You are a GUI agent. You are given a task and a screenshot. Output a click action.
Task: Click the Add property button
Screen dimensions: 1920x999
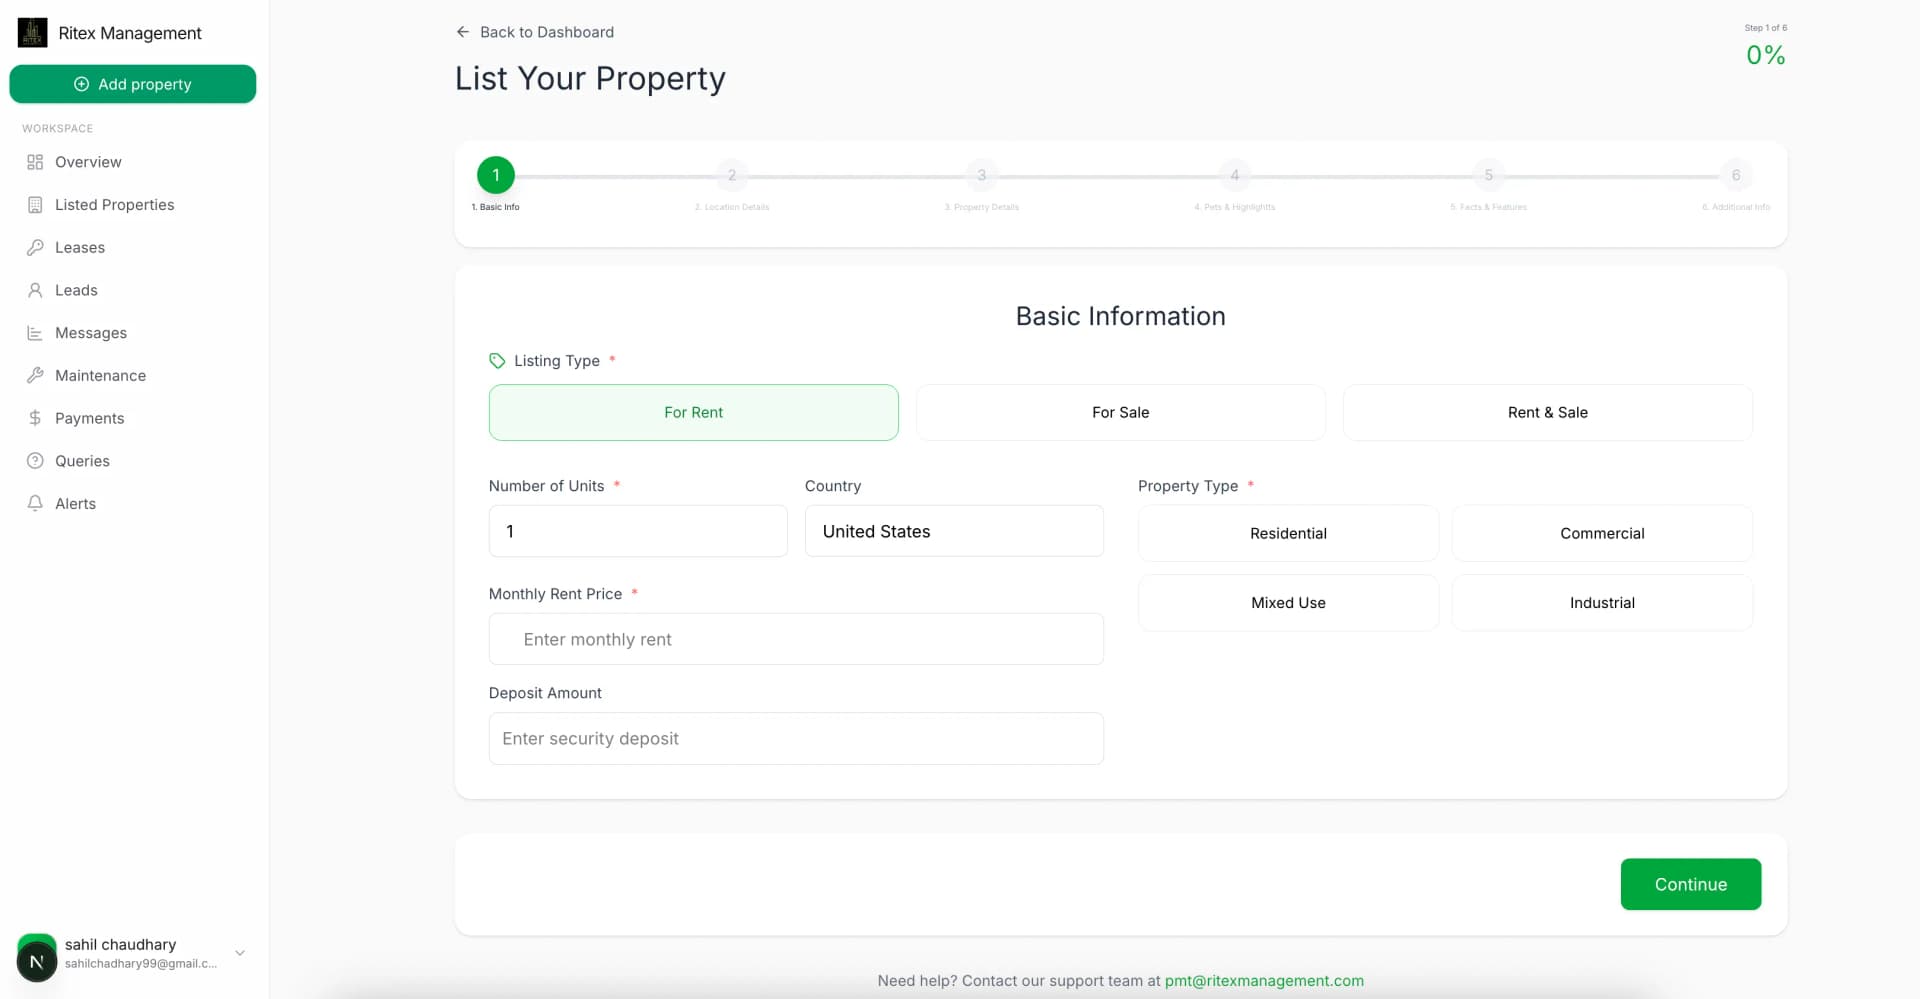point(133,84)
